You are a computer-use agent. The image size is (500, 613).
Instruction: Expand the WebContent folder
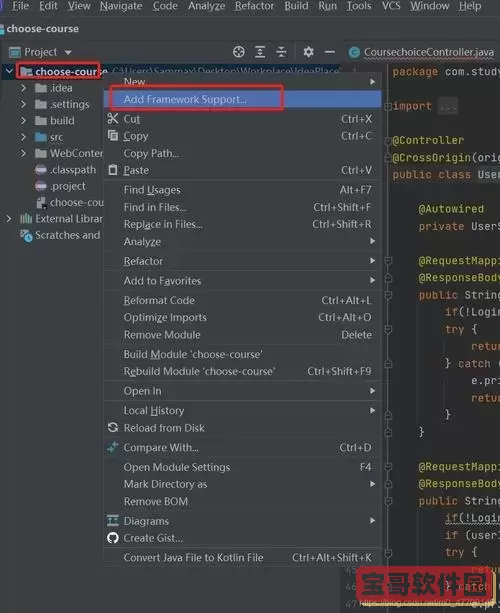point(23,153)
